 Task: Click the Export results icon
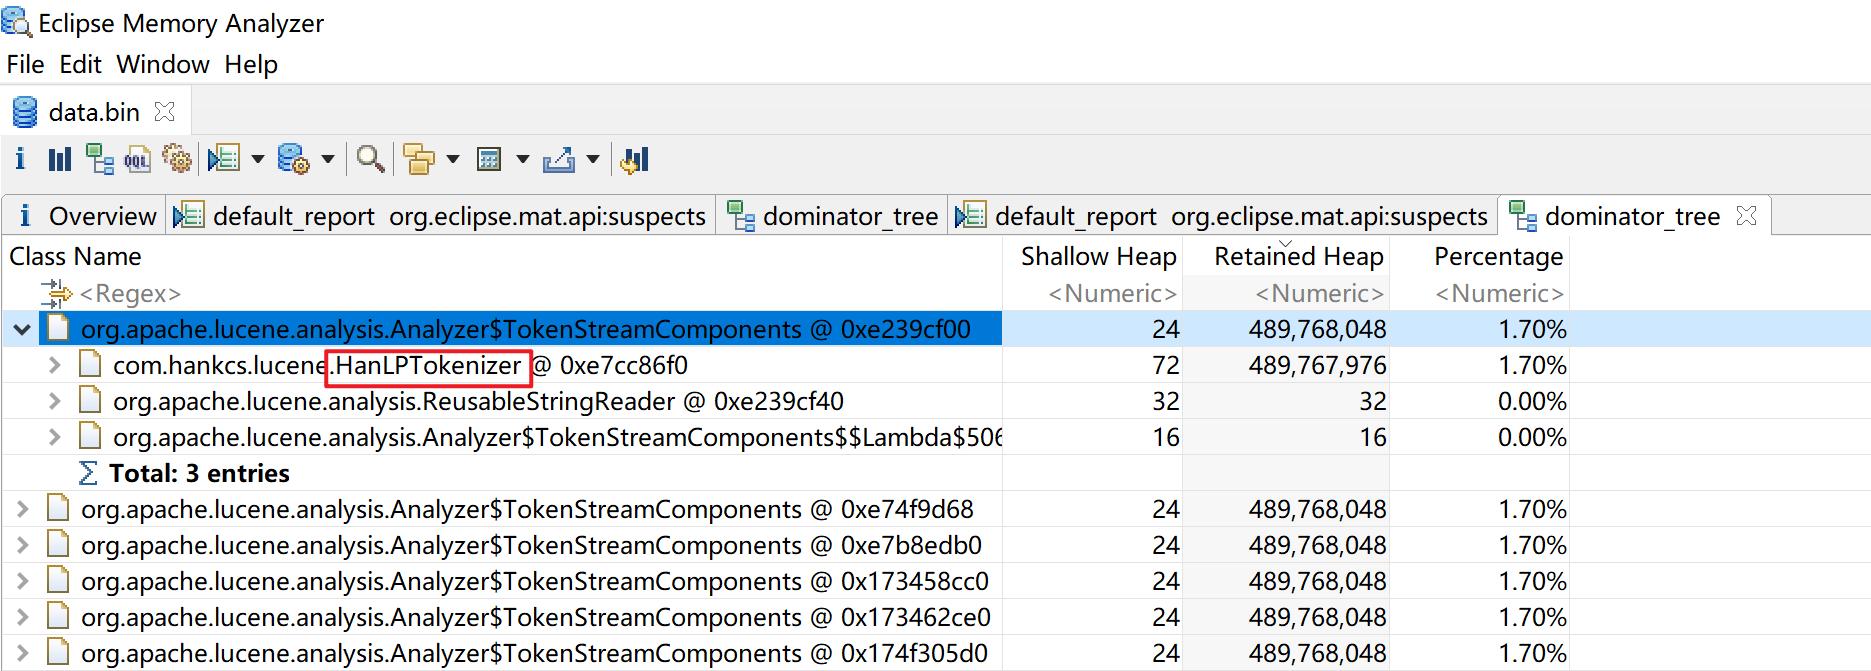click(559, 159)
